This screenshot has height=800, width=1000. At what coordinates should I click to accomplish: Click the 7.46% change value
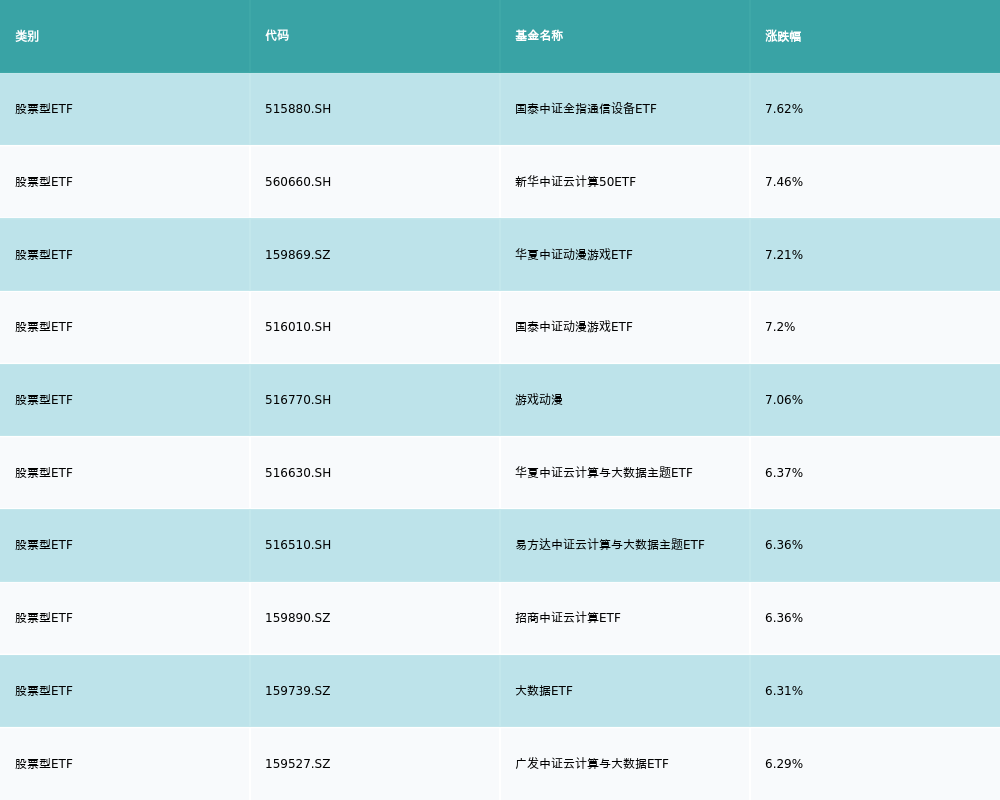coord(784,182)
